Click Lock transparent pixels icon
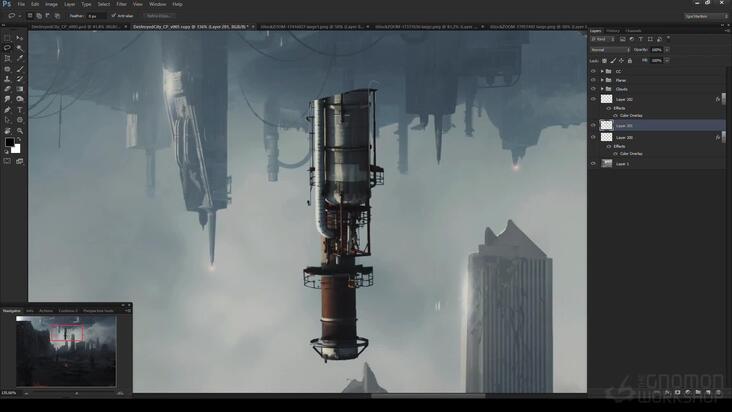 pyautogui.click(x=605, y=61)
